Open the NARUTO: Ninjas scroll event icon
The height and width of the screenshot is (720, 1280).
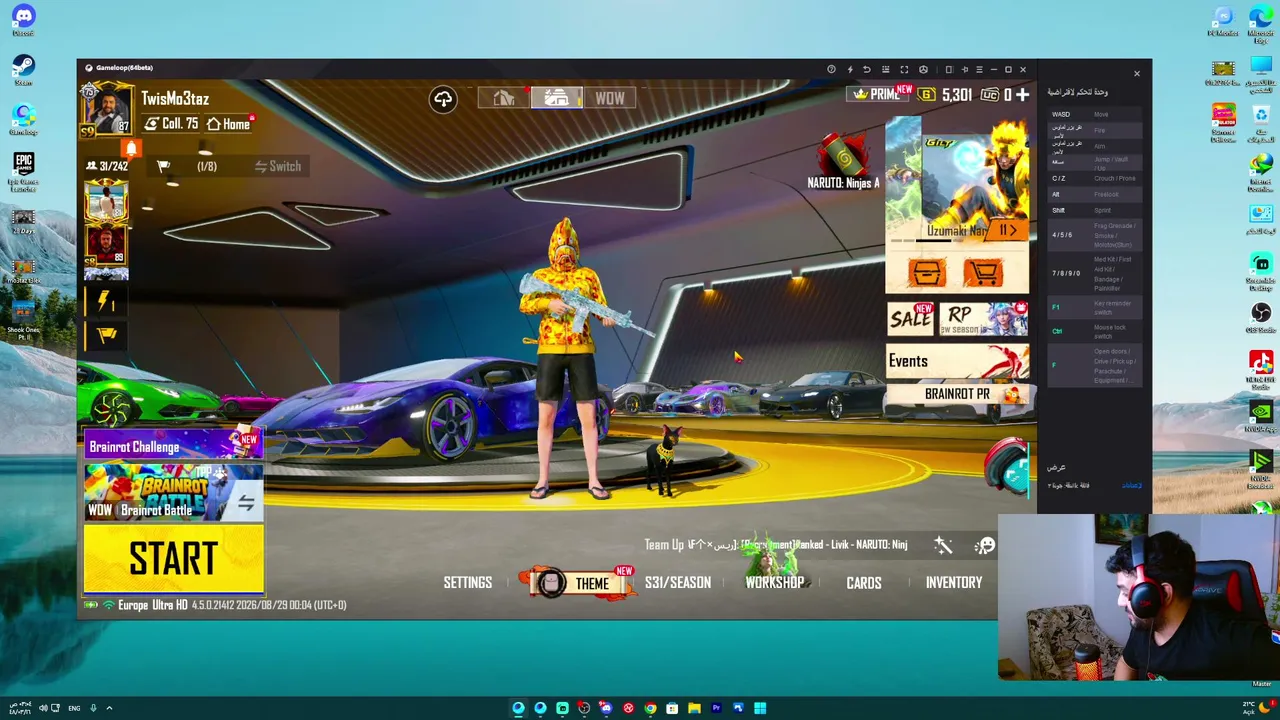[846, 158]
